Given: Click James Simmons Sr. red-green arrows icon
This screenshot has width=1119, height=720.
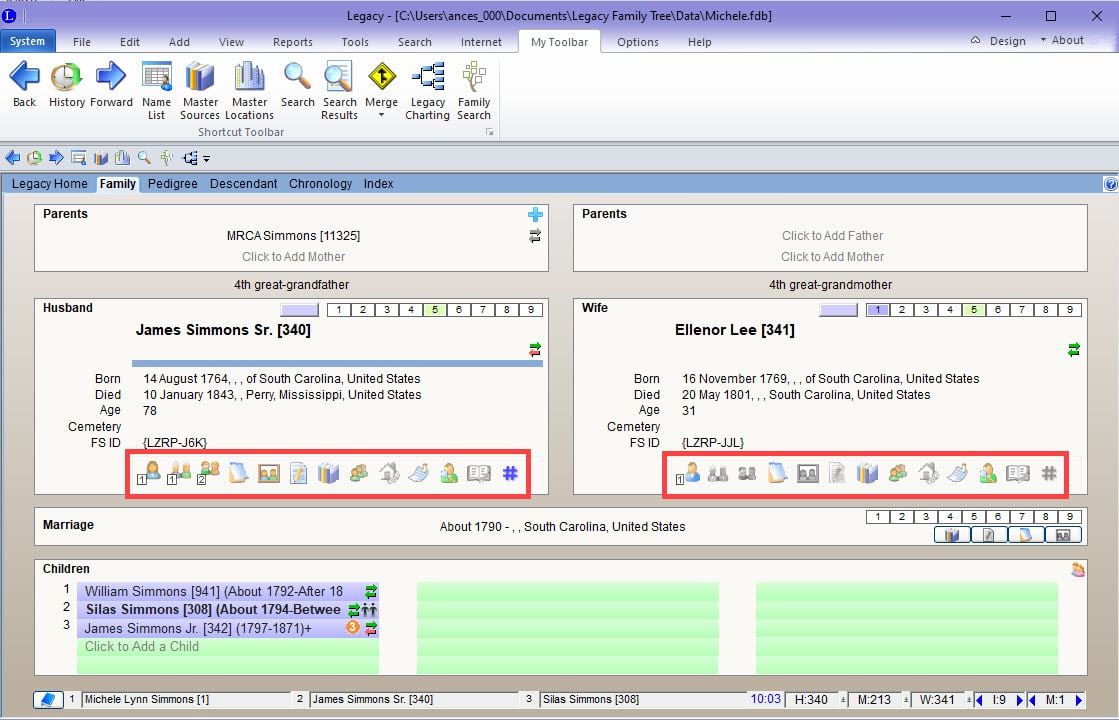Looking at the screenshot, I should [535, 350].
